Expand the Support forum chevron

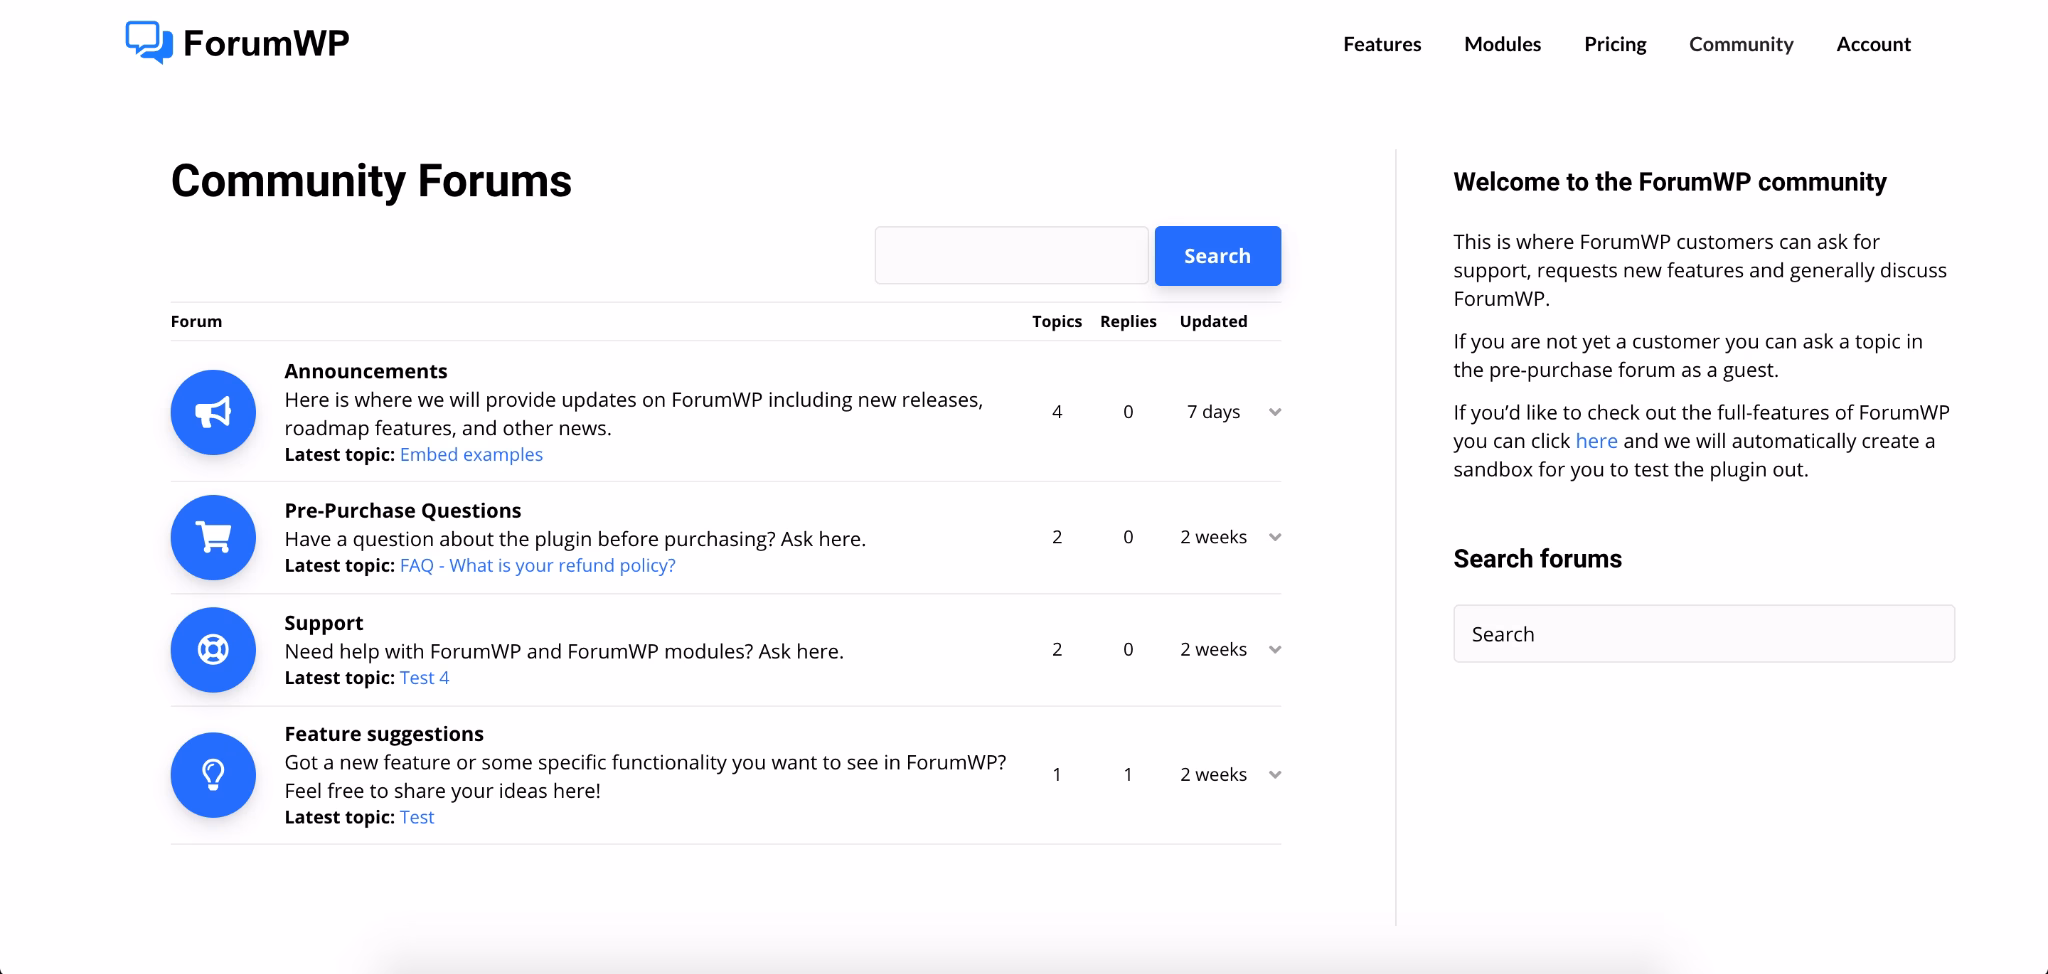tap(1274, 649)
